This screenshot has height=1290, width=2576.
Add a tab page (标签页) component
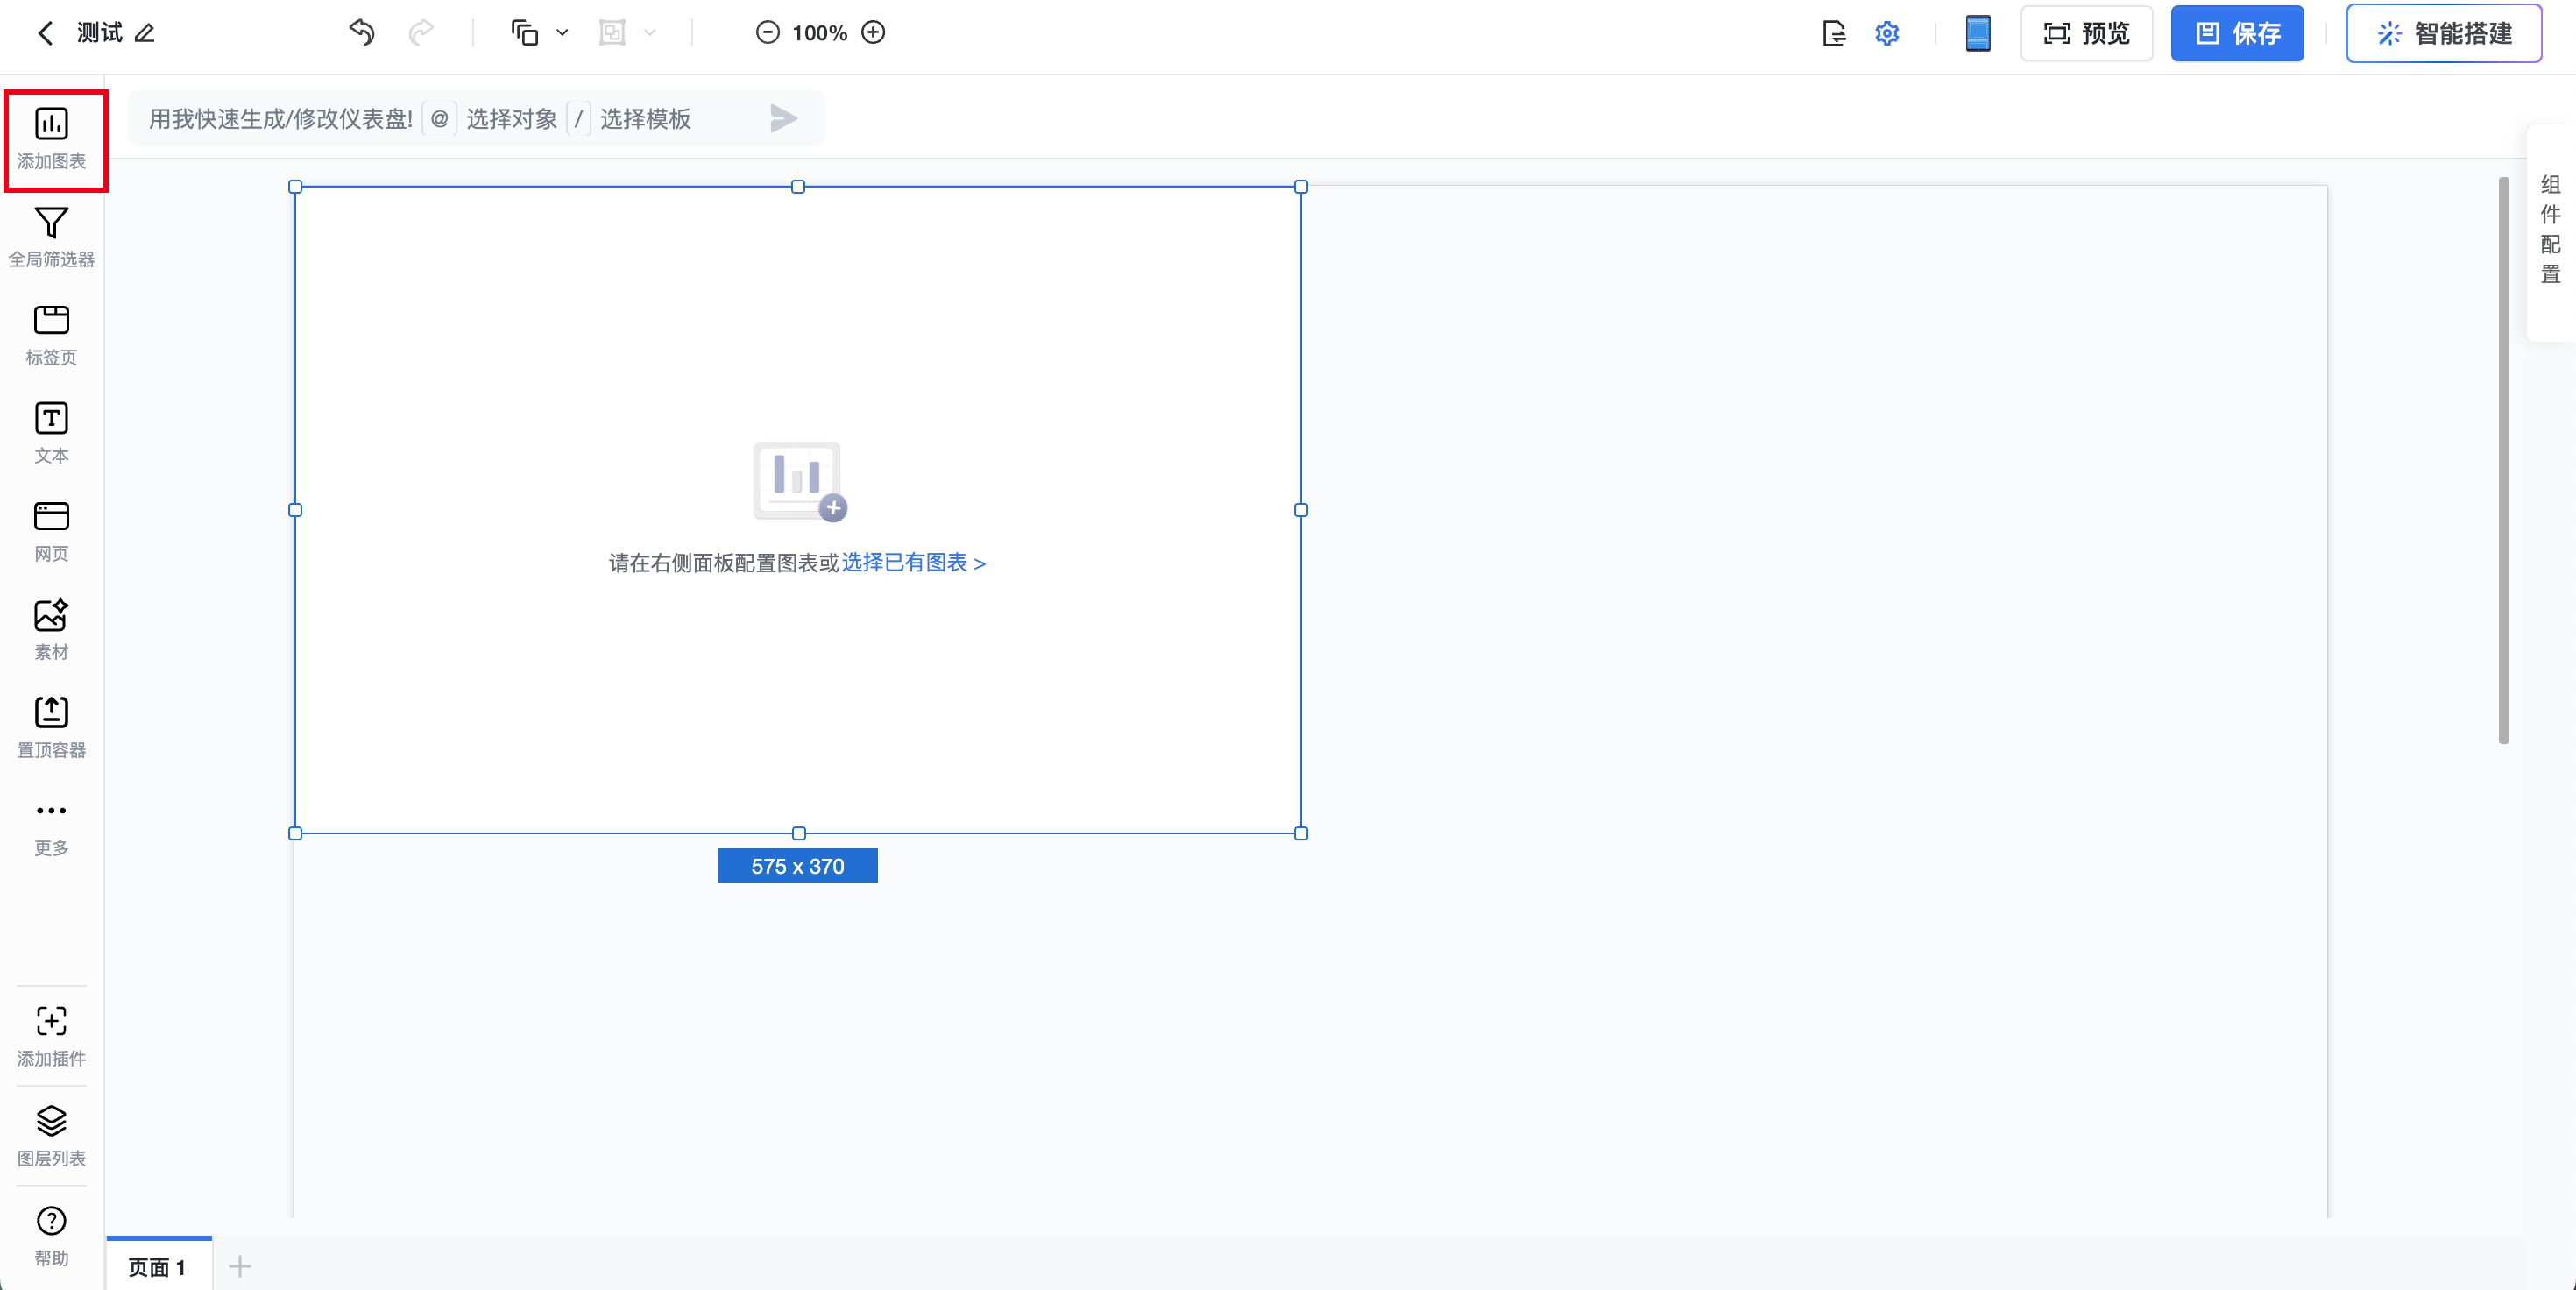click(51, 334)
